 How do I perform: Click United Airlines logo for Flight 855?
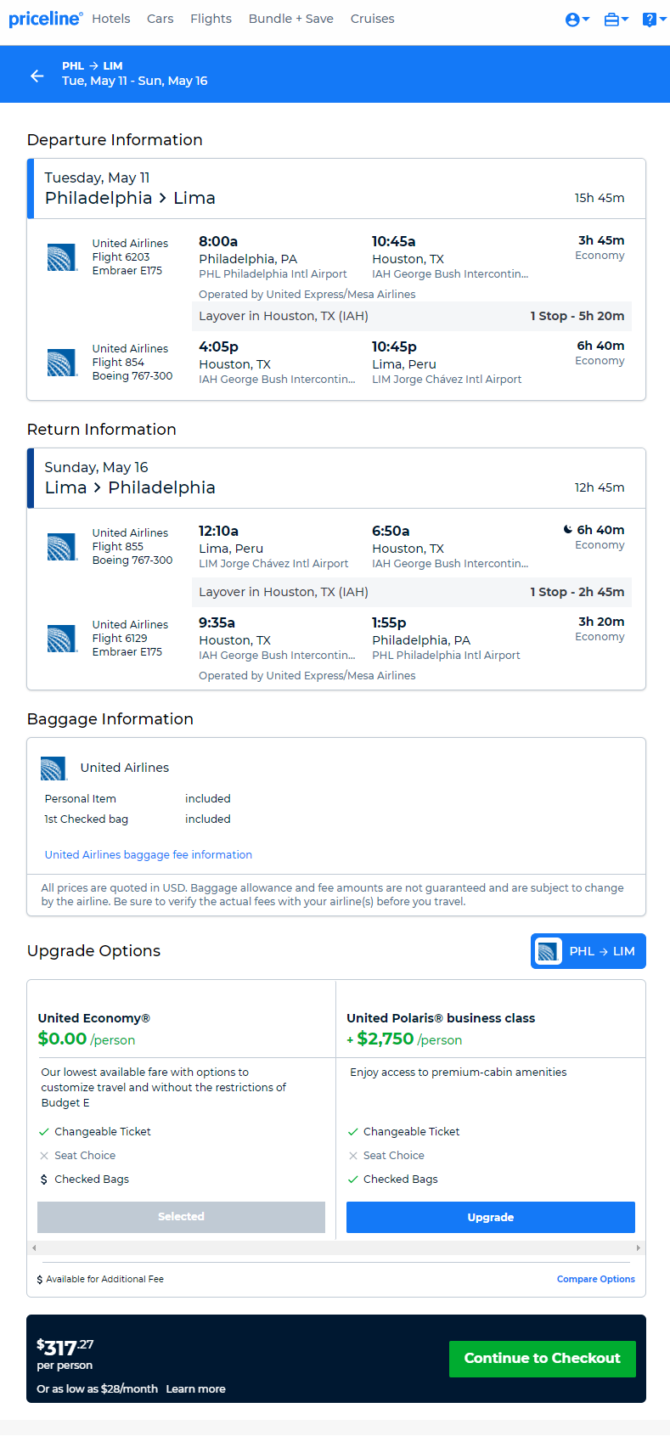[62, 546]
